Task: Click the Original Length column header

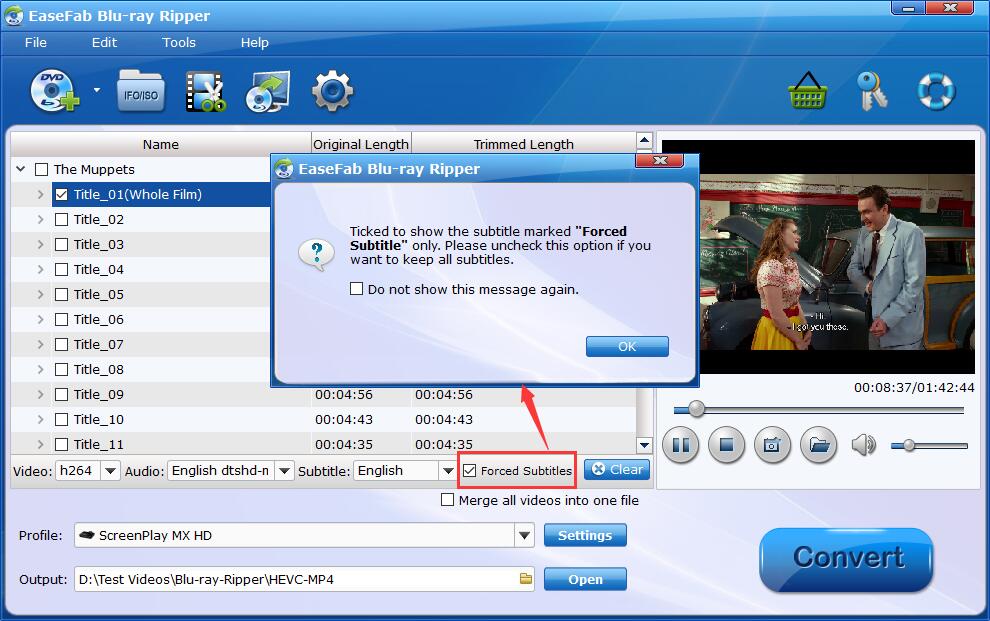Action: pyautogui.click(x=361, y=144)
